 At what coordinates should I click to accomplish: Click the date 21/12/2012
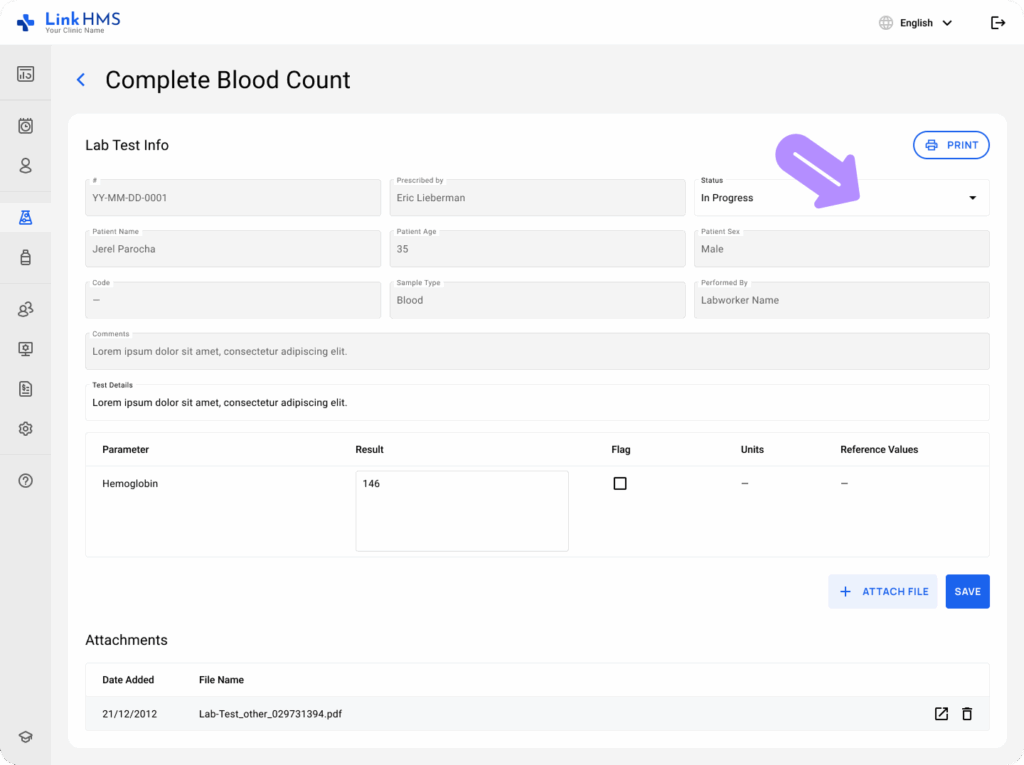point(129,713)
